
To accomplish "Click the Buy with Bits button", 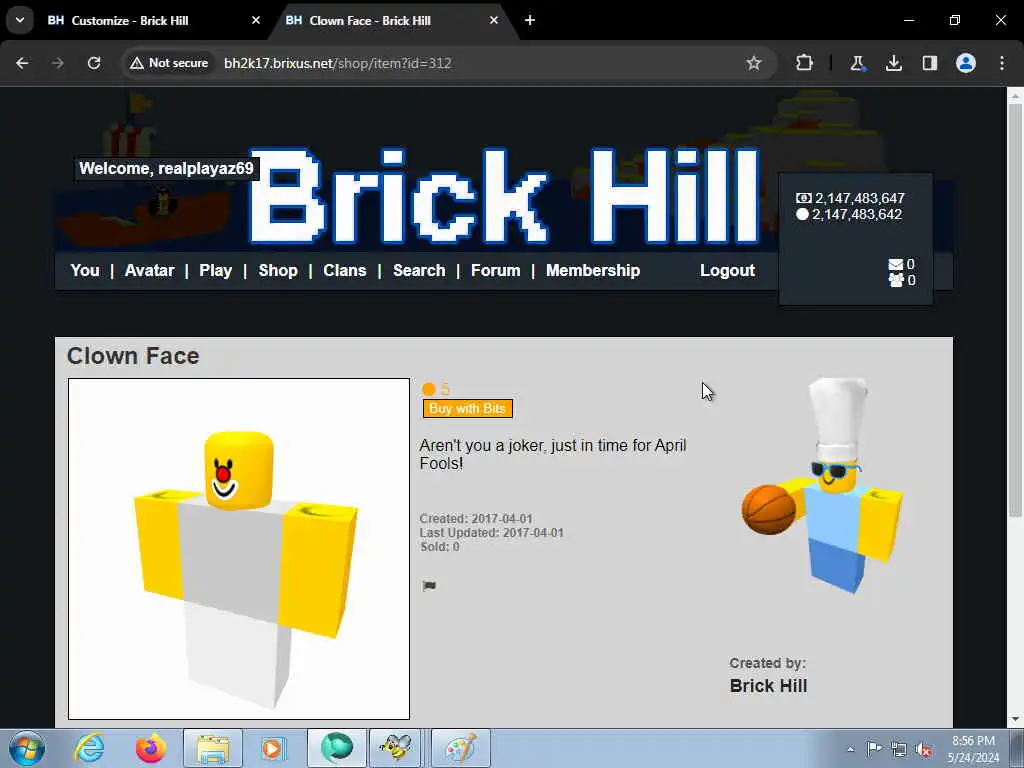I will [468, 409].
